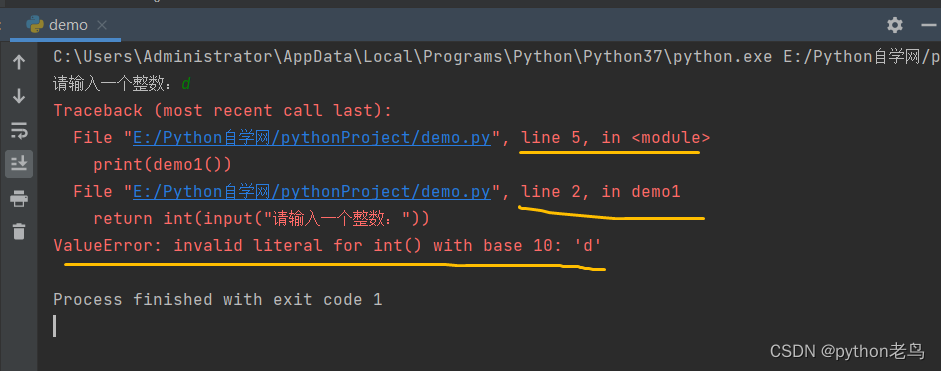Clear all console output with trash icon
This screenshot has height=371, width=941.
(19, 231)
